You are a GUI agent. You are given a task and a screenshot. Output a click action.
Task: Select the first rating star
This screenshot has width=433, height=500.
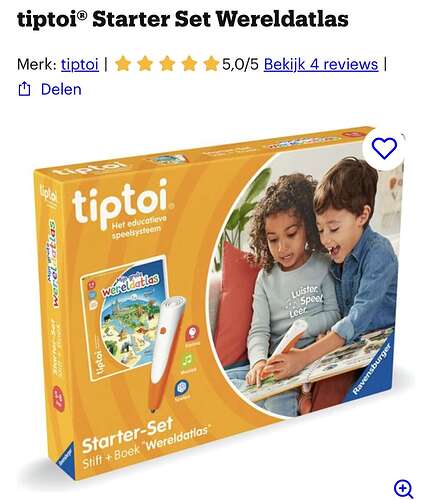pos(123,64)
